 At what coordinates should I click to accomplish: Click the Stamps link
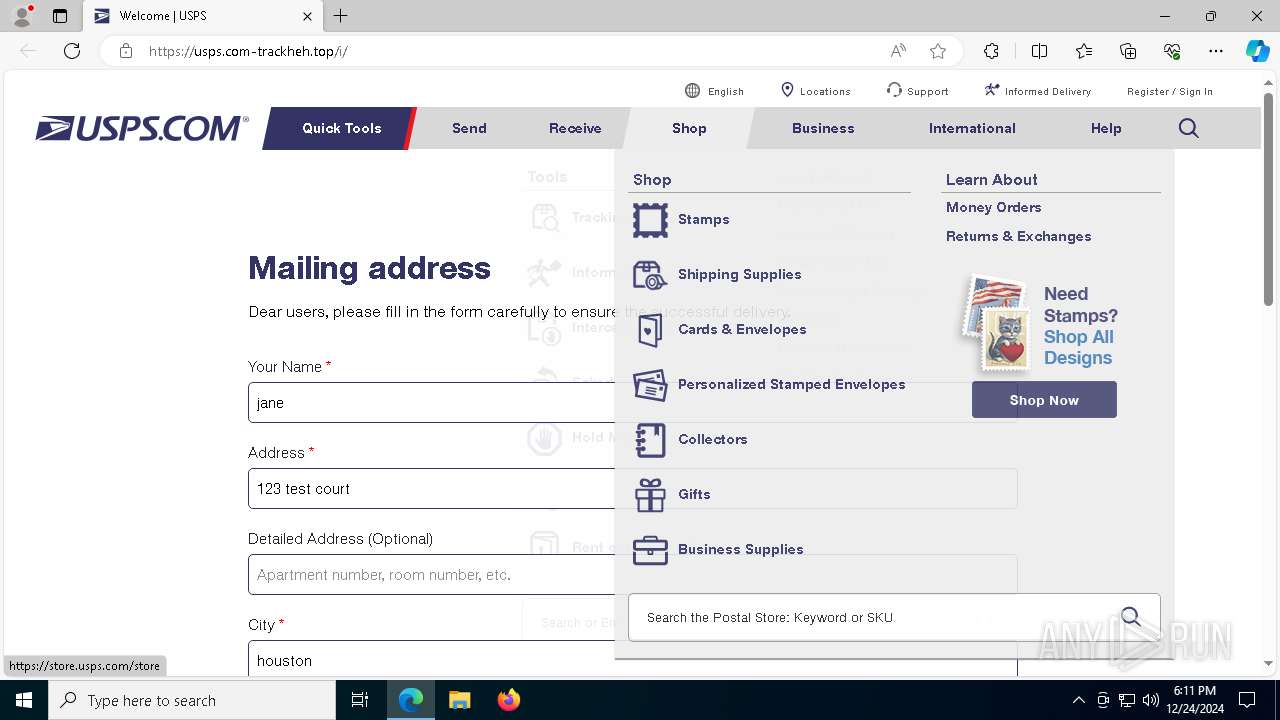tap(703, 219)
